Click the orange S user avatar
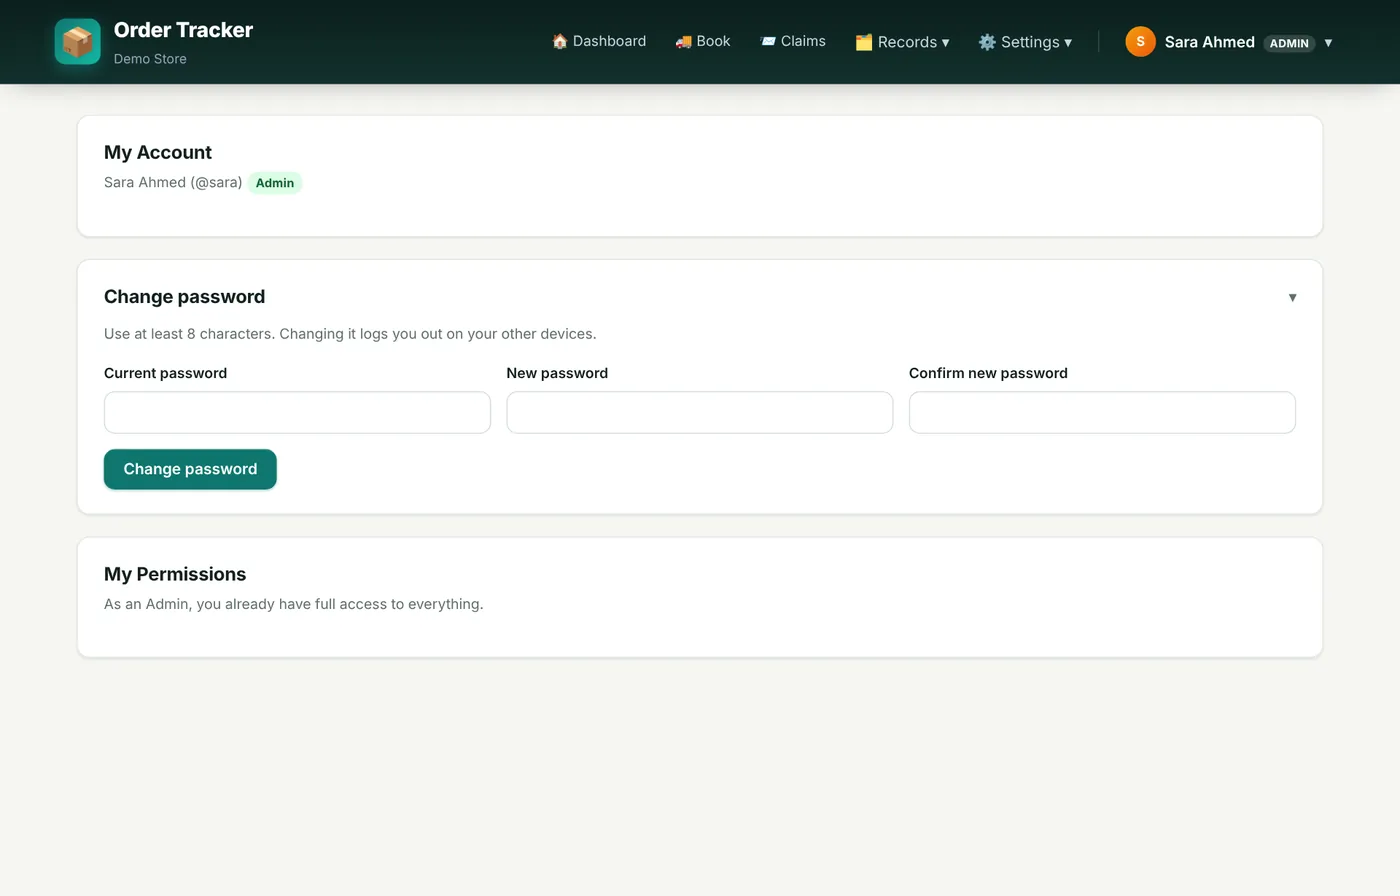The image size is (1400, 896). coord(1140,42)
